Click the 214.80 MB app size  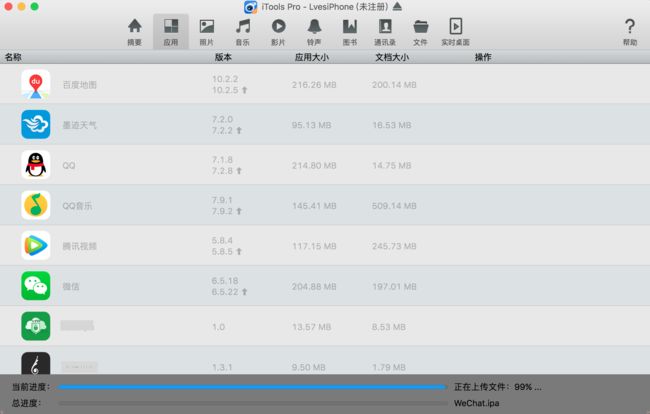click(x=314, y=166)
